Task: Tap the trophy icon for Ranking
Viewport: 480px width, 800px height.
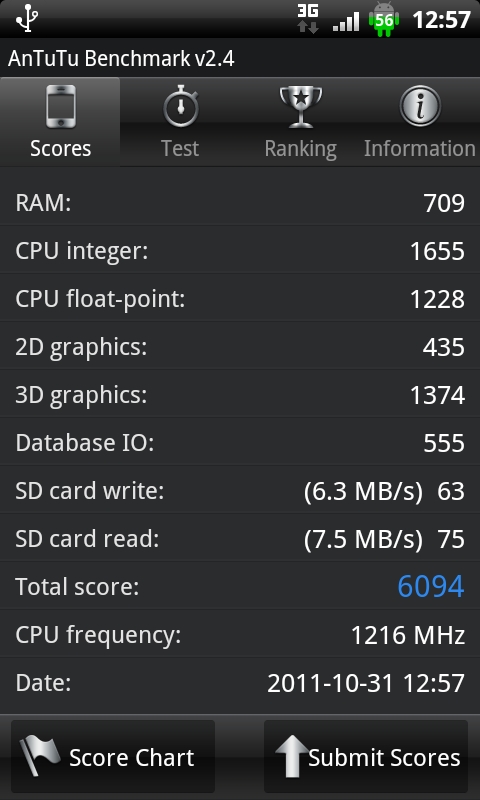Action: [301, 107]
